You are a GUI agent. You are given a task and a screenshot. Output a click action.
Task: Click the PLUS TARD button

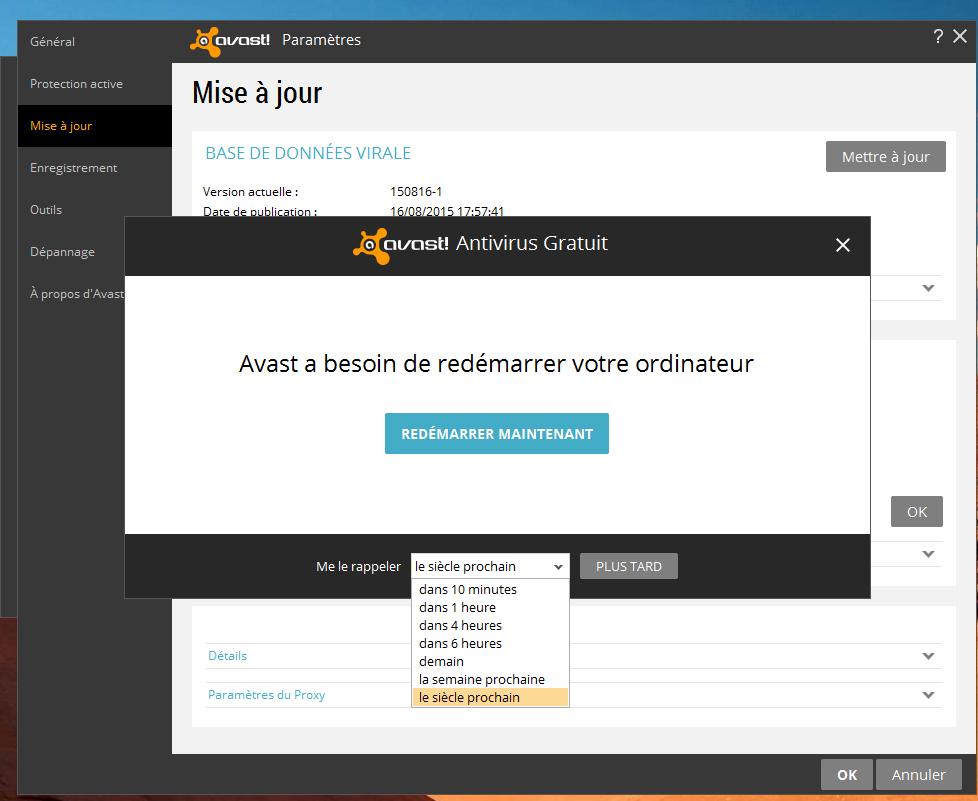coord(629,566)
